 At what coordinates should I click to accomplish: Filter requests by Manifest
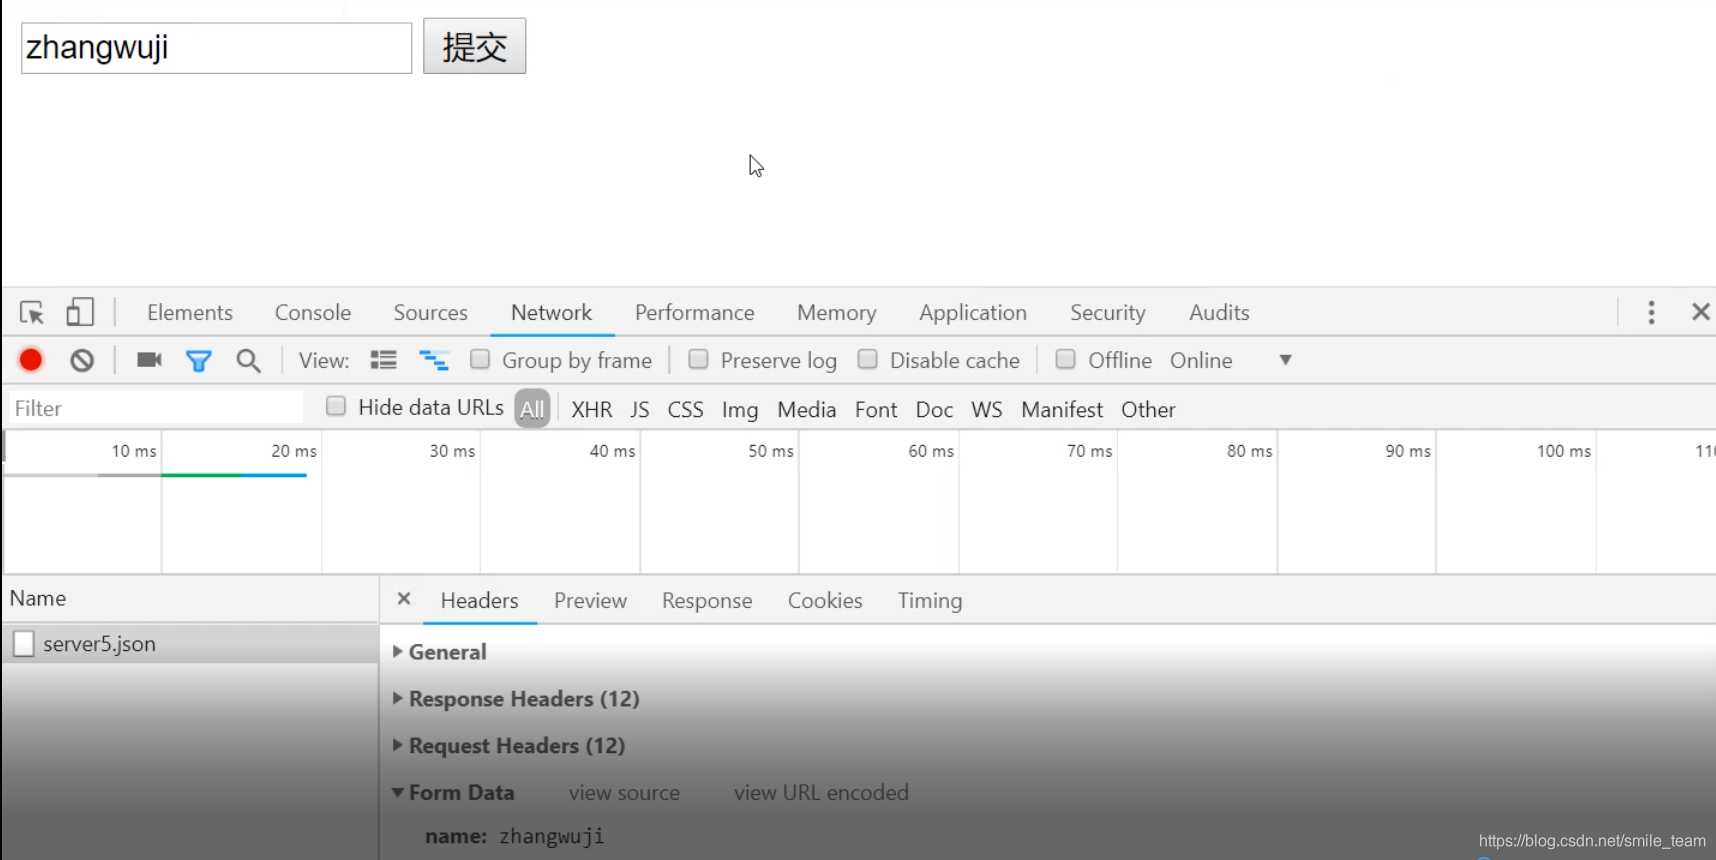pyautogui.click(x=1062, y=409)
